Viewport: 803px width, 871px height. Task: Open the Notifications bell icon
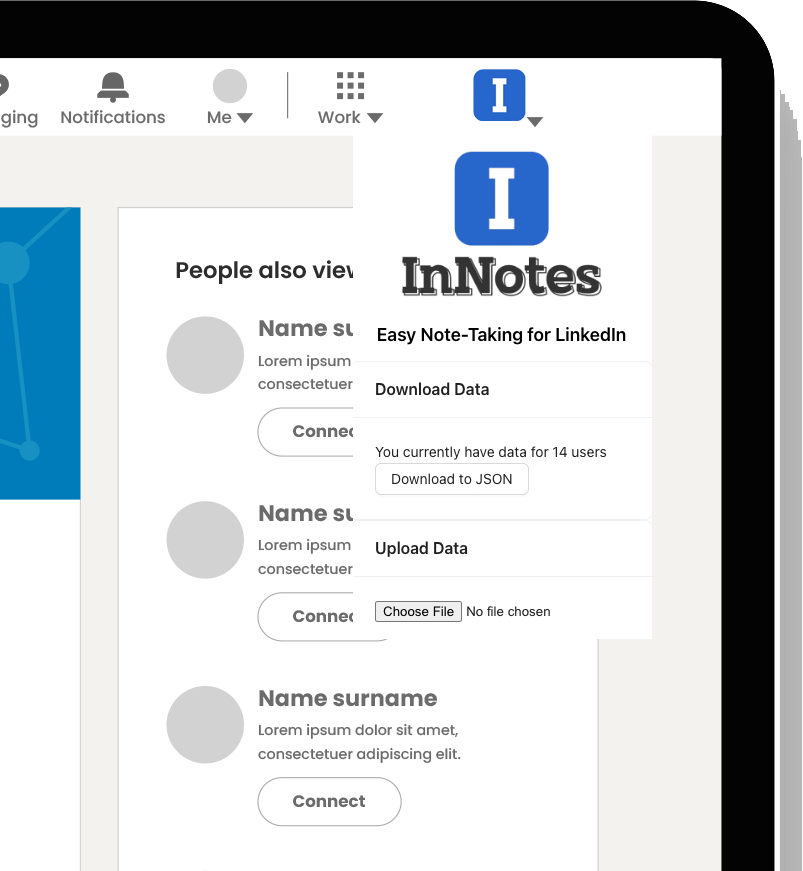coord(113,87)
